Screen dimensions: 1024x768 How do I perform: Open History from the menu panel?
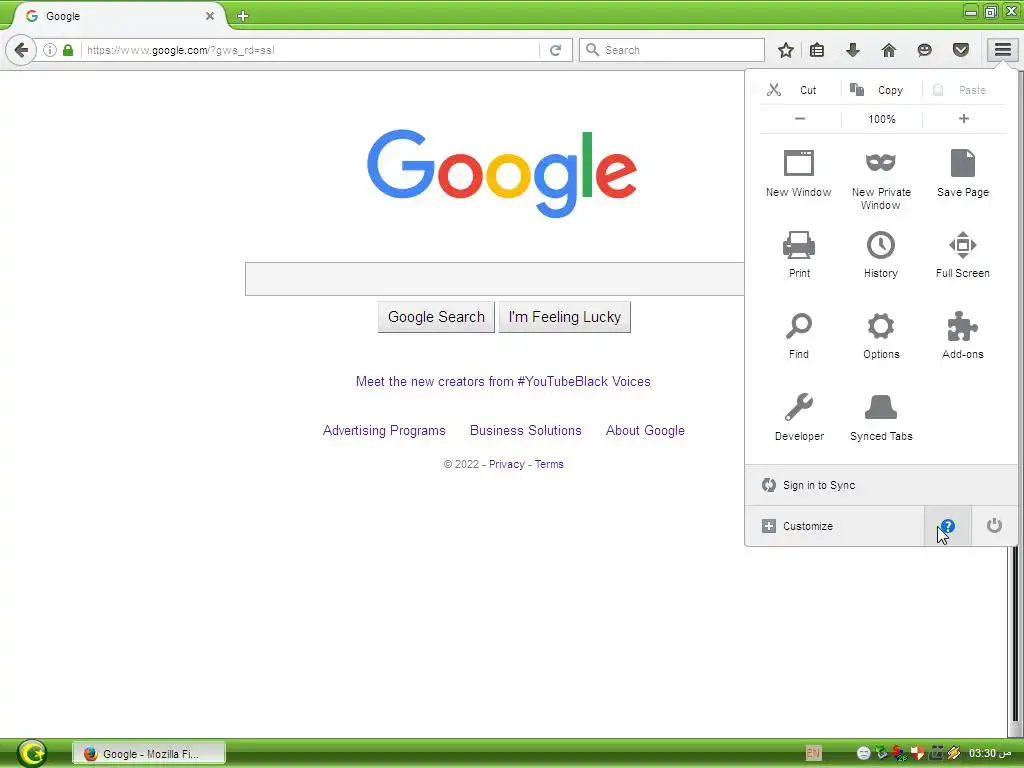881,255
